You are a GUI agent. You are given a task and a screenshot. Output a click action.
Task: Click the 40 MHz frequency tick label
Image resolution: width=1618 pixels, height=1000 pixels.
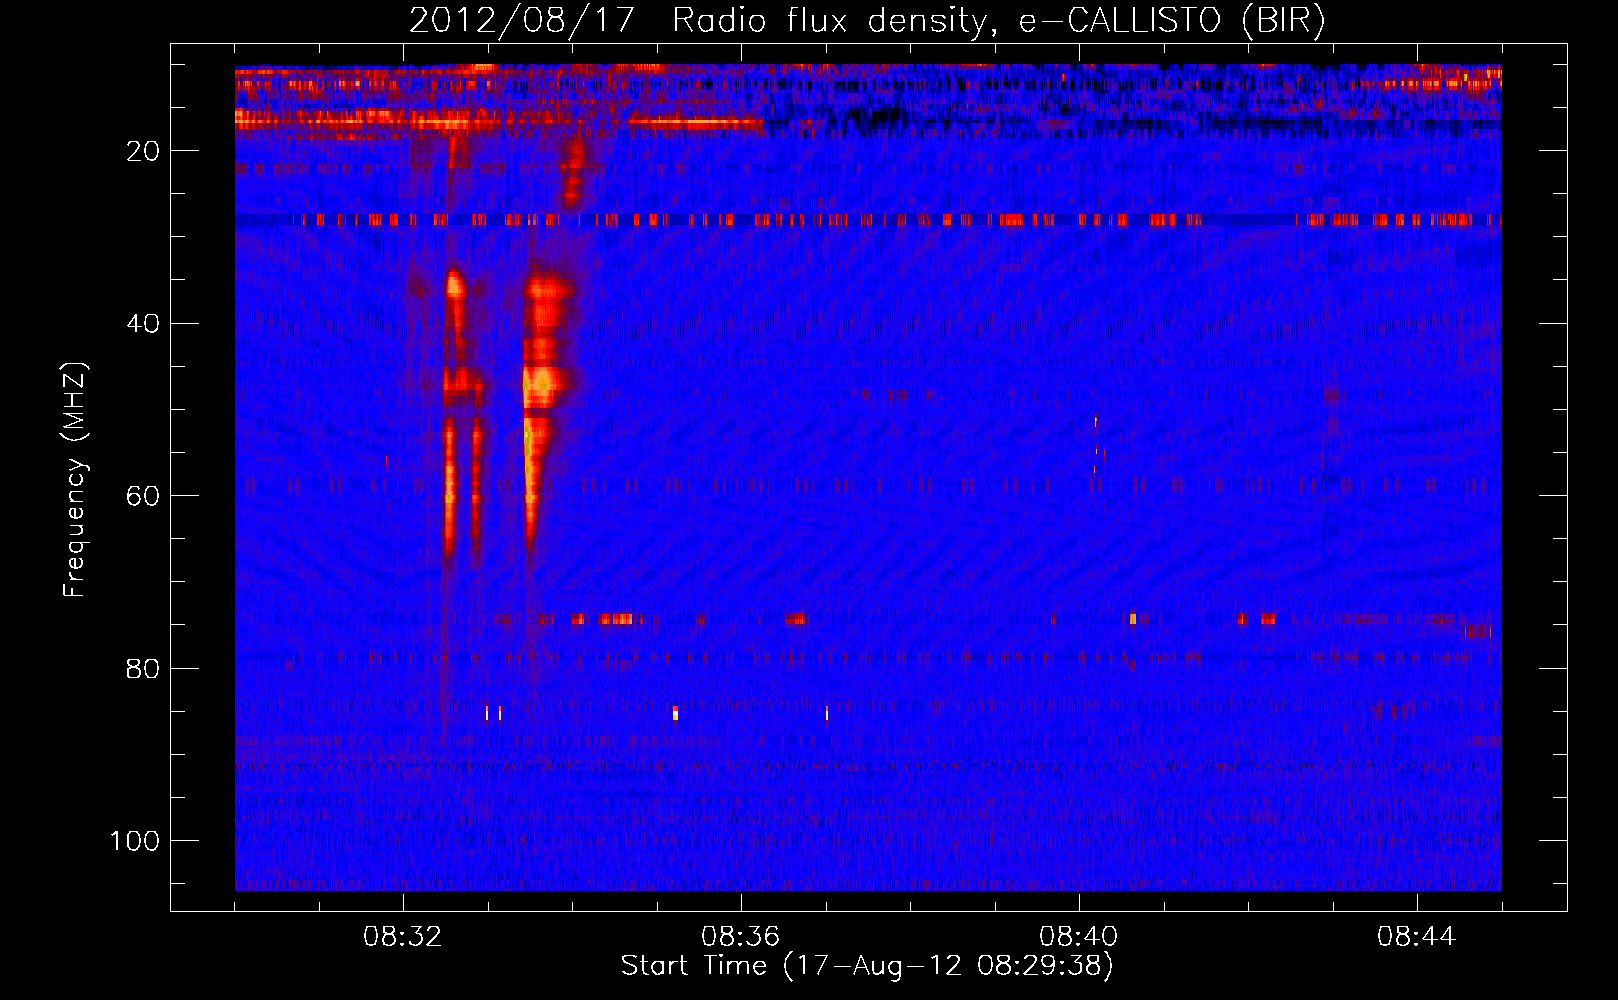tap(143, 324)
